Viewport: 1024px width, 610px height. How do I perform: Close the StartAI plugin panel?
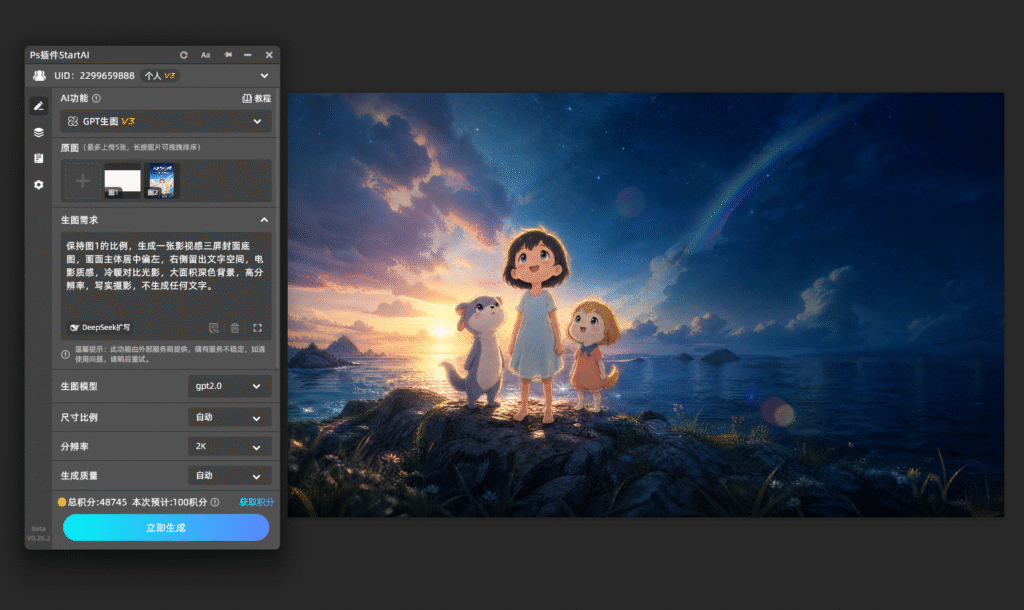tap(269, 55)
